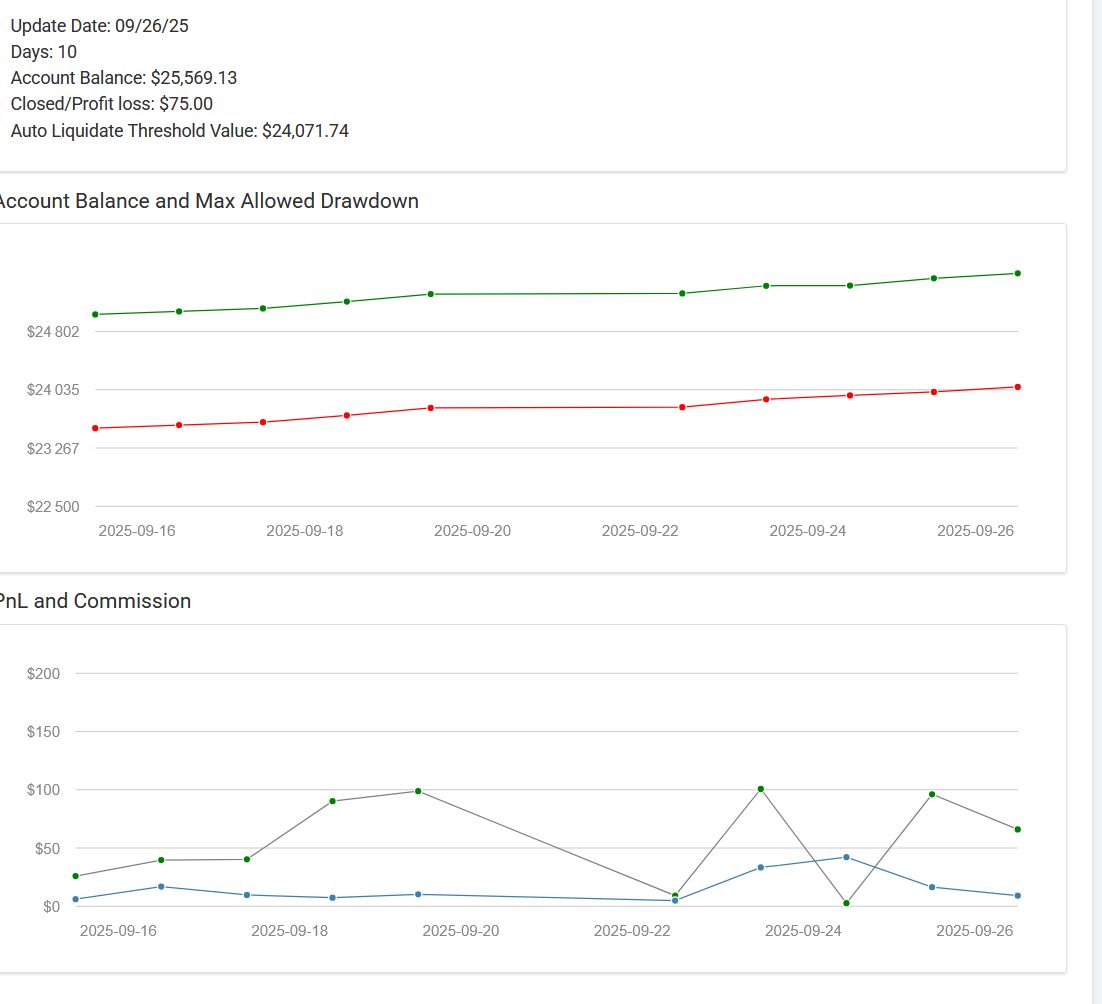Click the last blue commission data point

(x=1017, y=895)
